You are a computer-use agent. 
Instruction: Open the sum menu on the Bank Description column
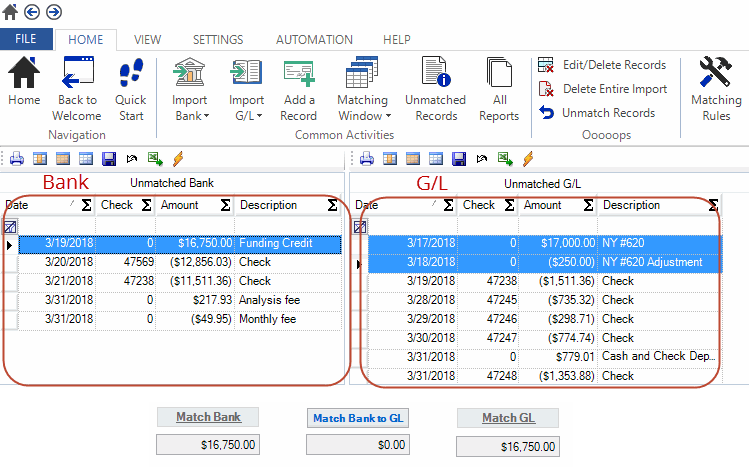point(332,205)
